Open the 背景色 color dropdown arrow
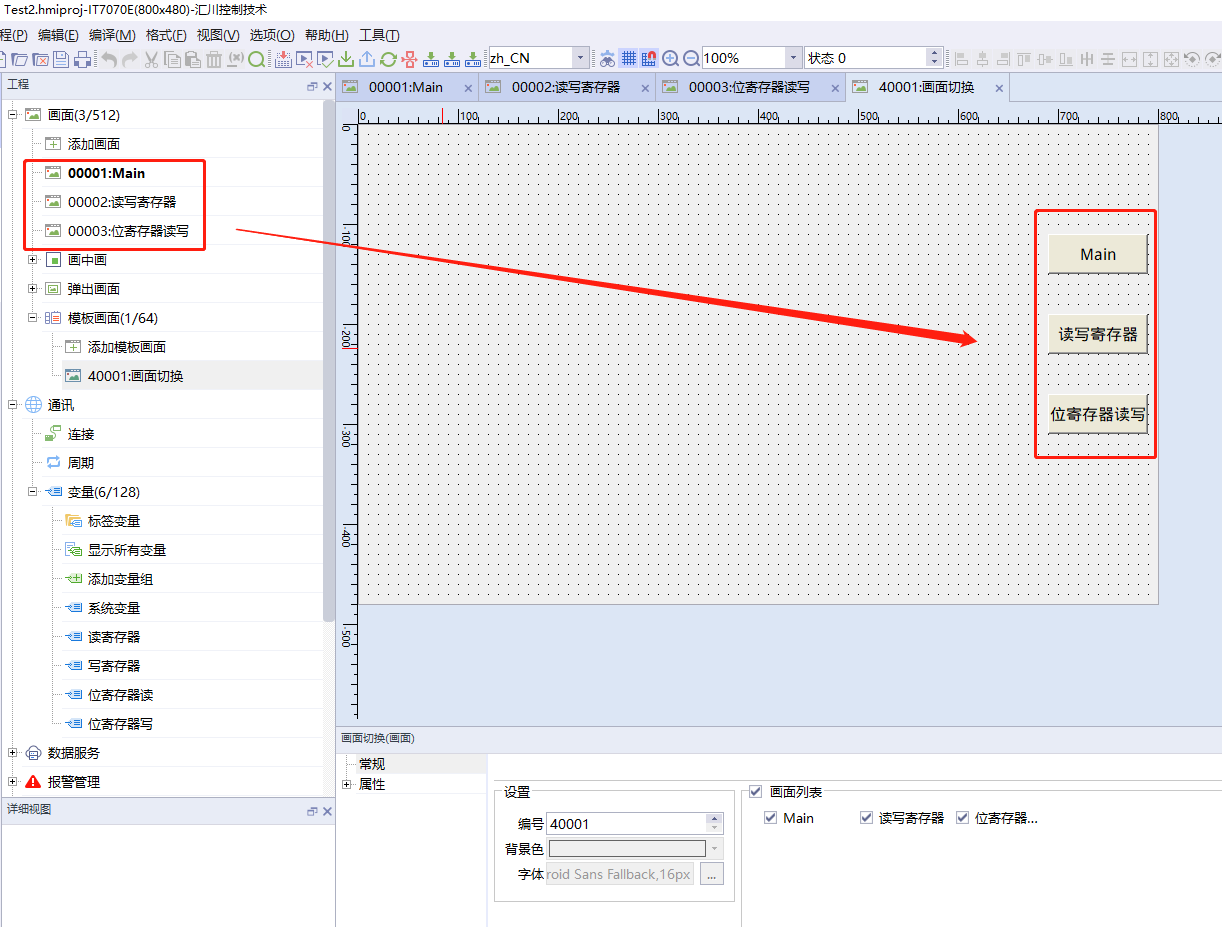The image size is (1222, 927). [714, 849]
